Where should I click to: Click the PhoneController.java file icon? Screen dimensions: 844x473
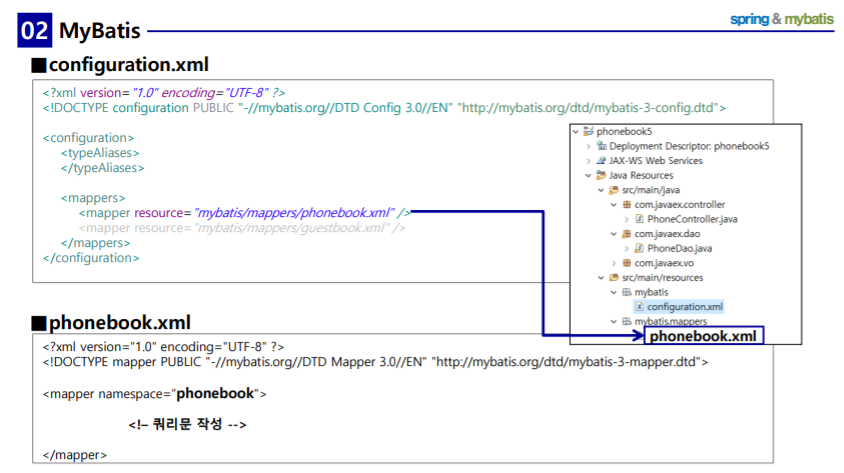(639, 219)
